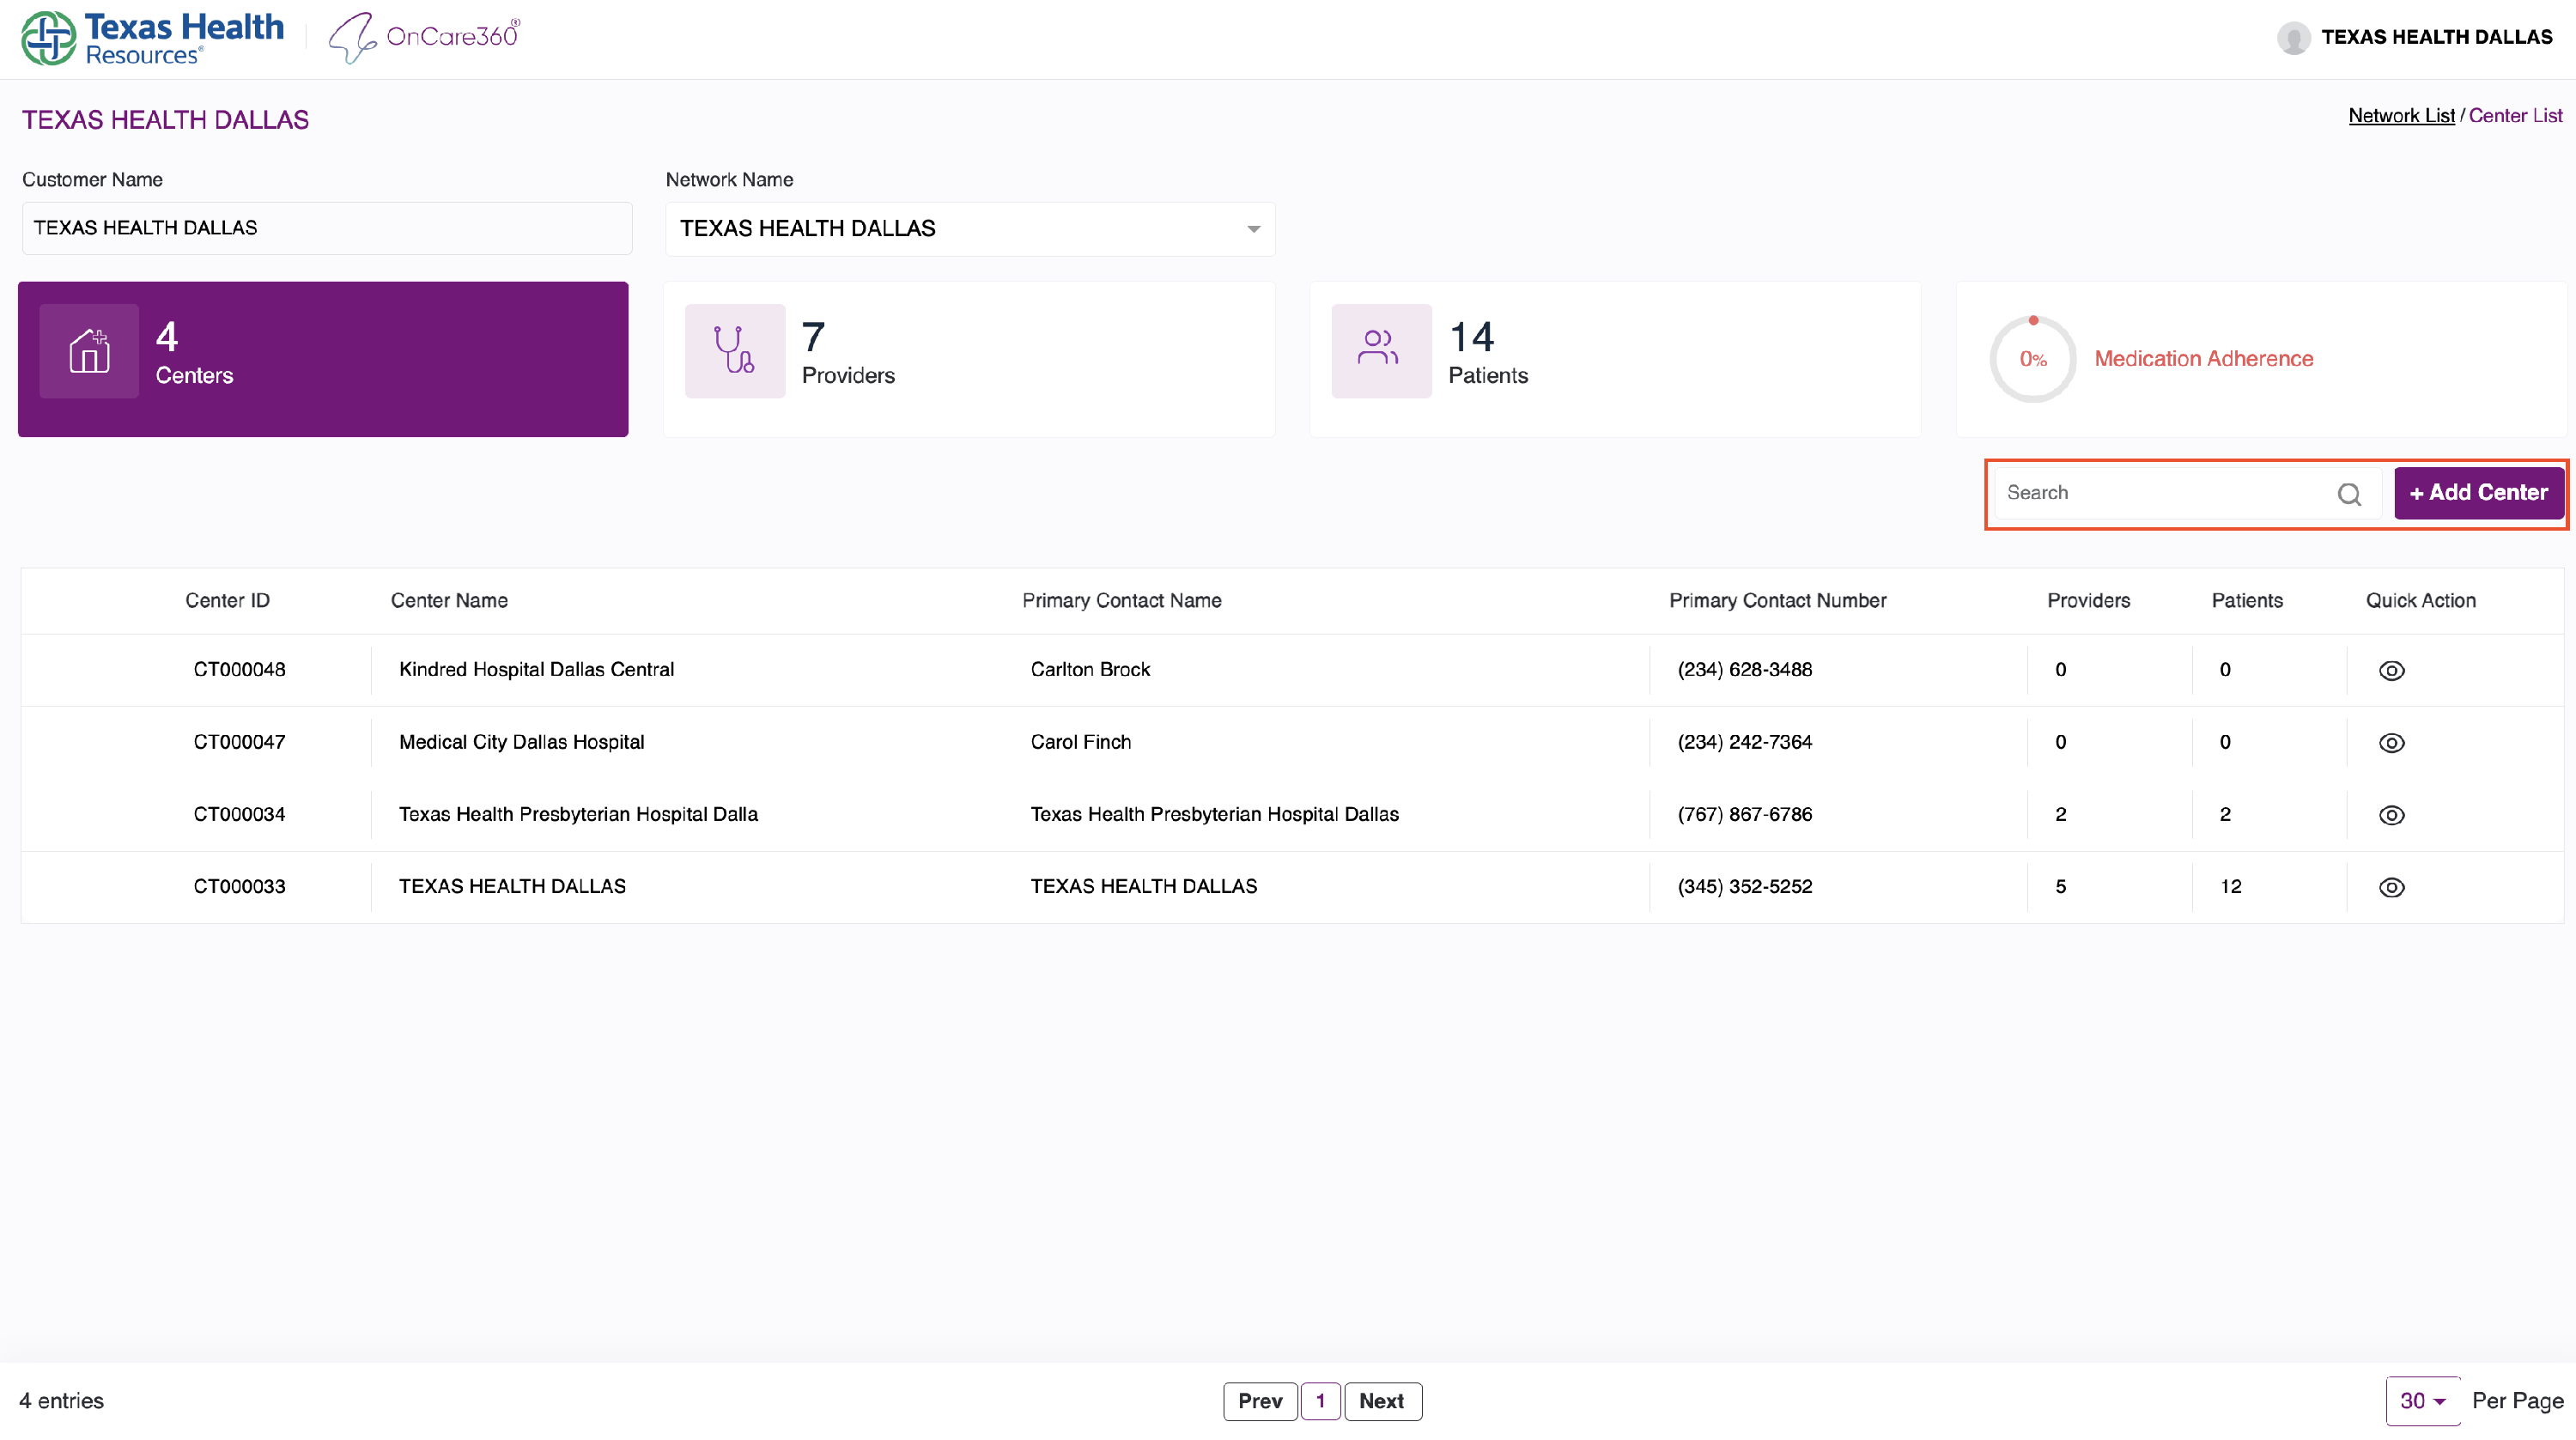Click the OnCare360 logo
Image resolution: width=2576 pixels, height=1440 pixels.
(x=425, y=38)
